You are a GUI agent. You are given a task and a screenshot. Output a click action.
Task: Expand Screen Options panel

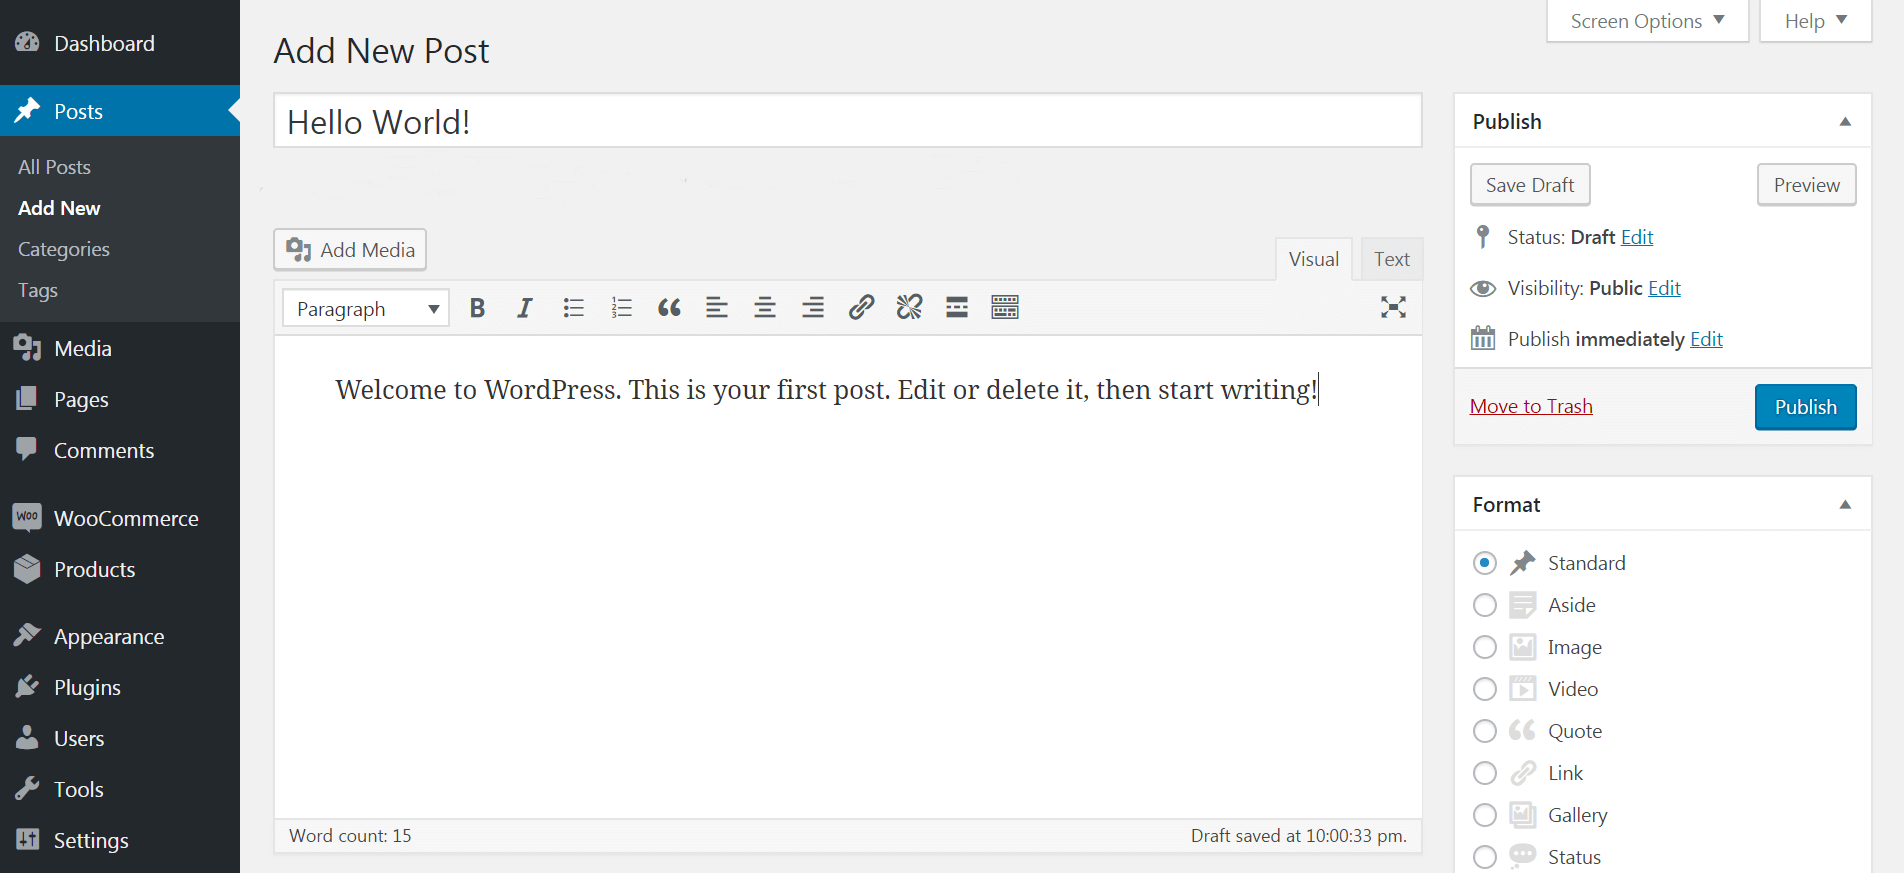tap(1647, 21)
